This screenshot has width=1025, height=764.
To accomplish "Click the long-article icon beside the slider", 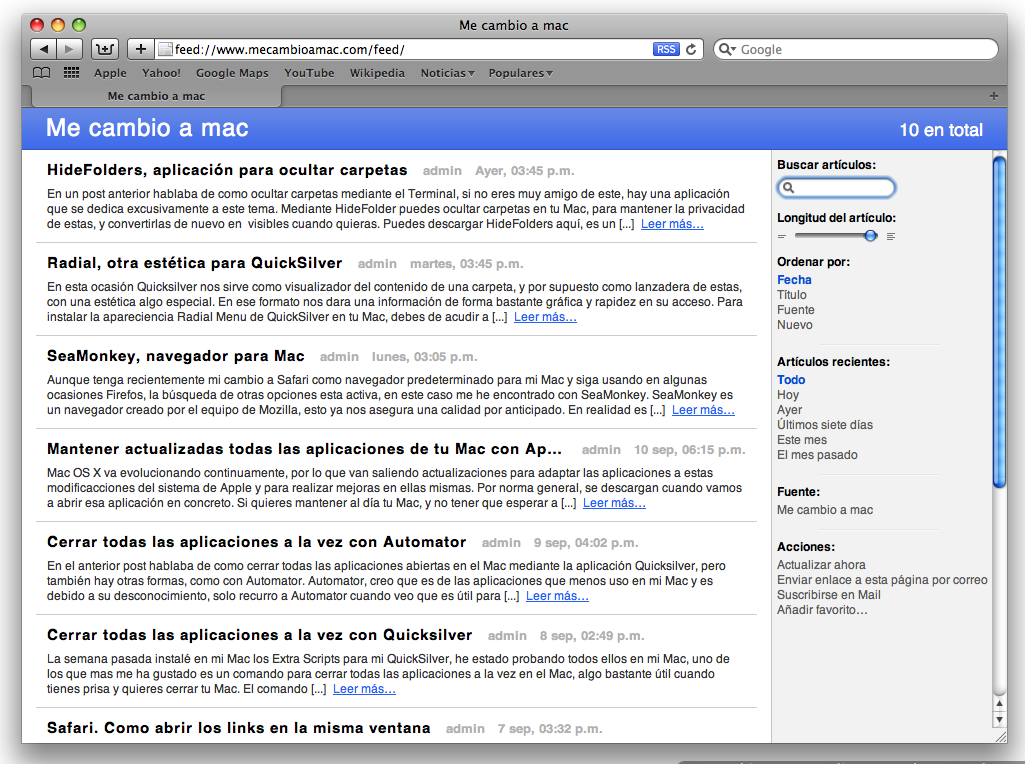I will 890,237.
